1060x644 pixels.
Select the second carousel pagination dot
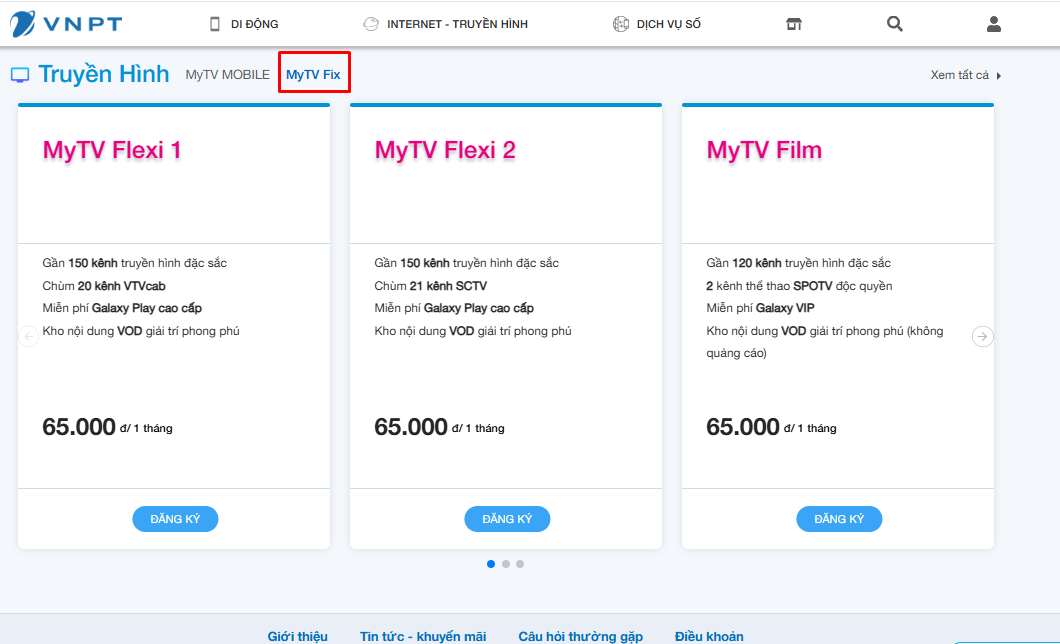pyautogui.click(x=506, y=564)
